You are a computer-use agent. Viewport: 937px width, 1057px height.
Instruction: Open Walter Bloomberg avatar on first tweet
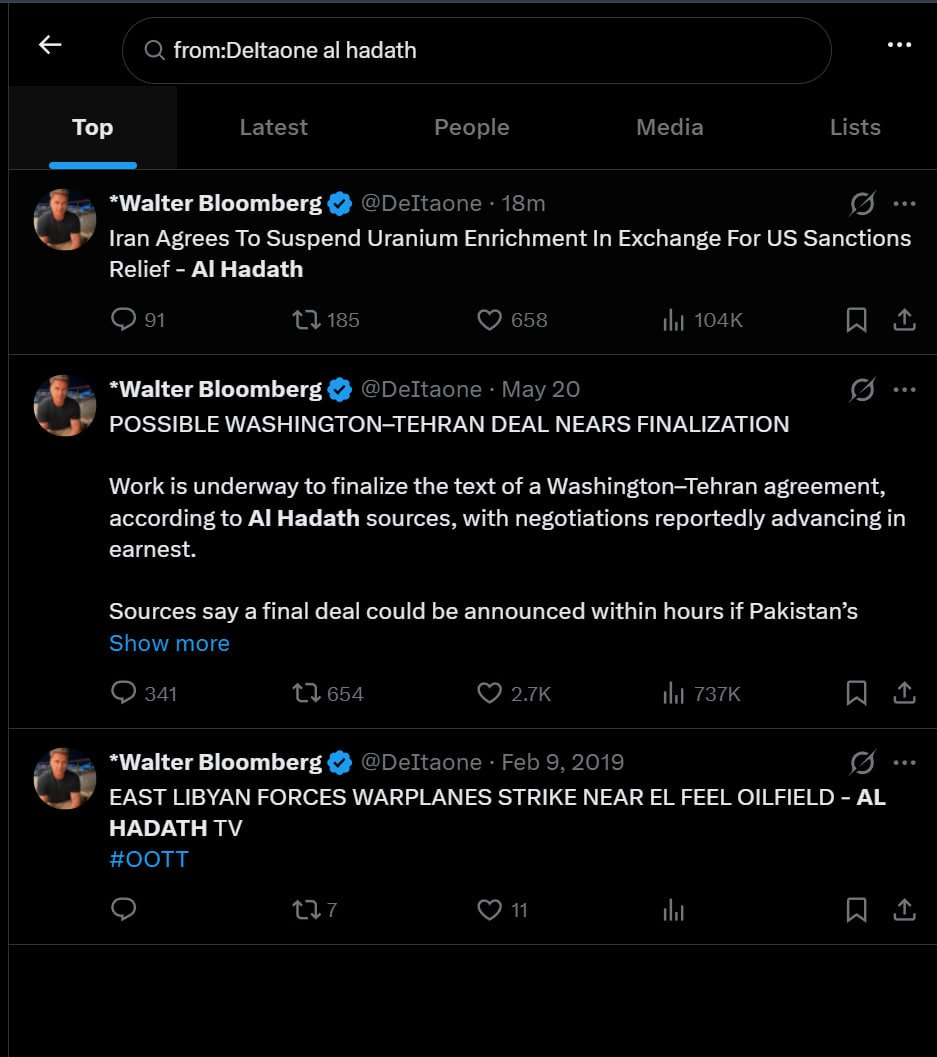tap(65, 220)
